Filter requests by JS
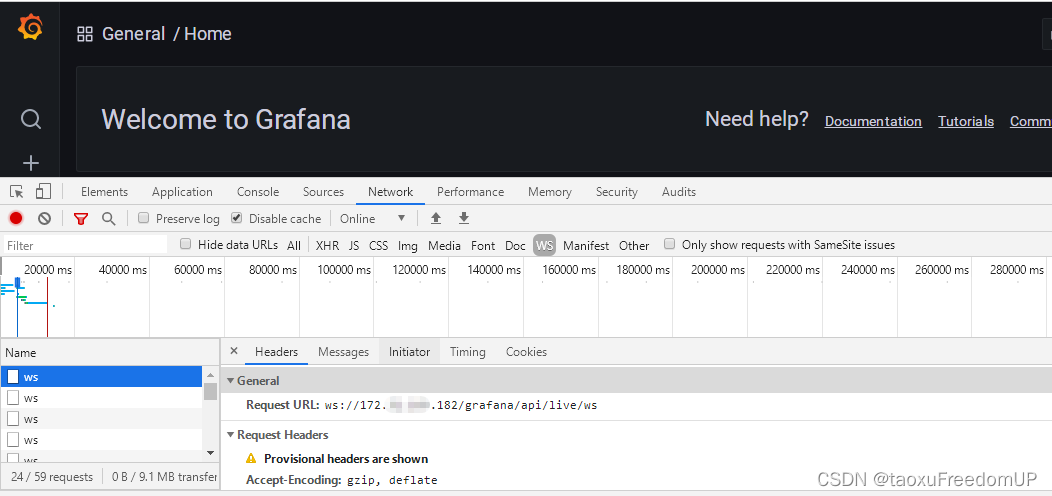This screenshot has height=496, width=1052. [354, 246]
